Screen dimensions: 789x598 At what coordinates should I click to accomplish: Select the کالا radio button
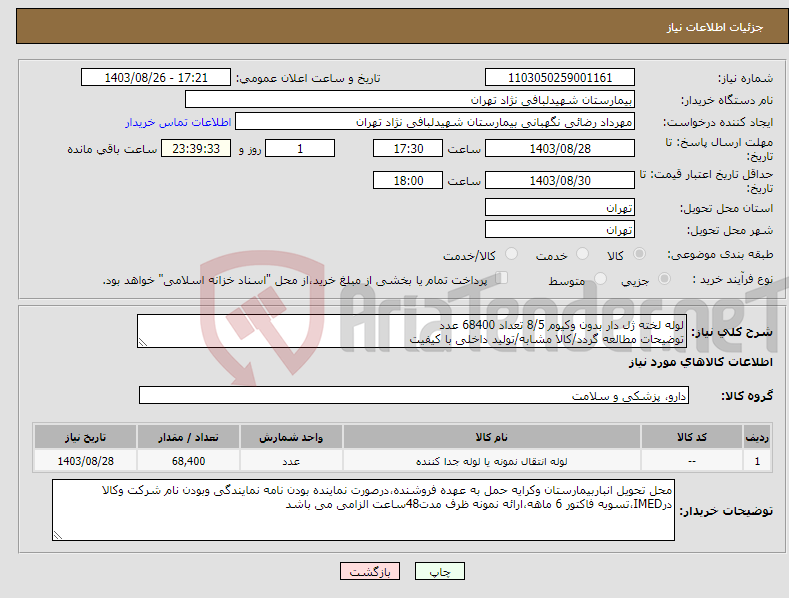pyautogui.click(x=640, y=254)
